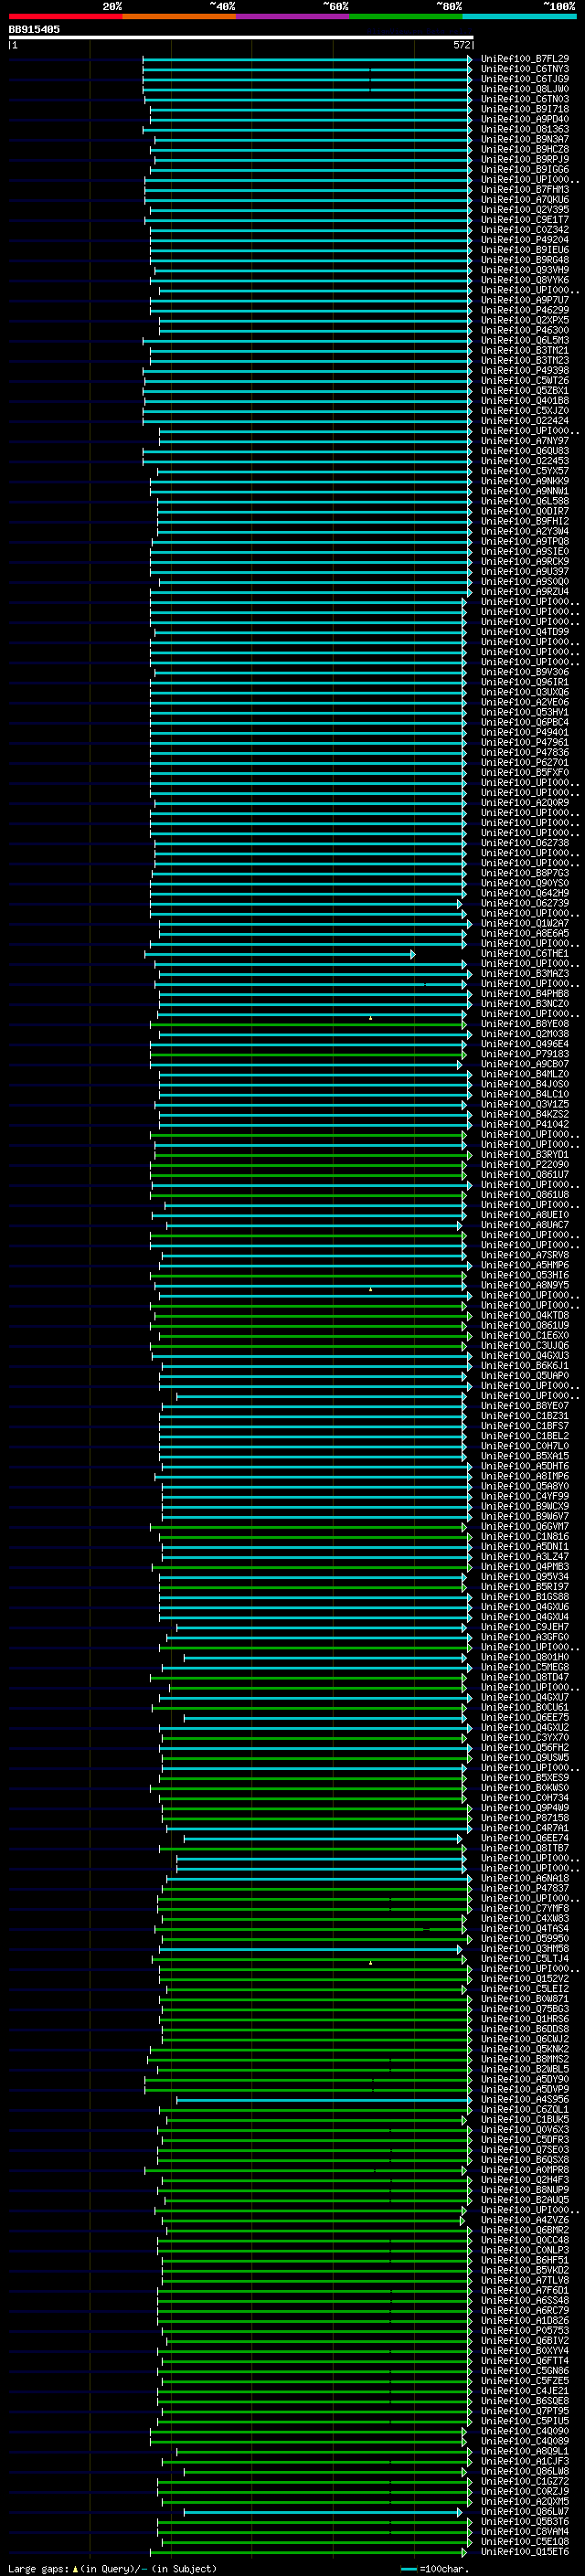Select hit UniRef100_Q2XPX5
Screen dimensions: 585x2576
(x=525, y=320)
